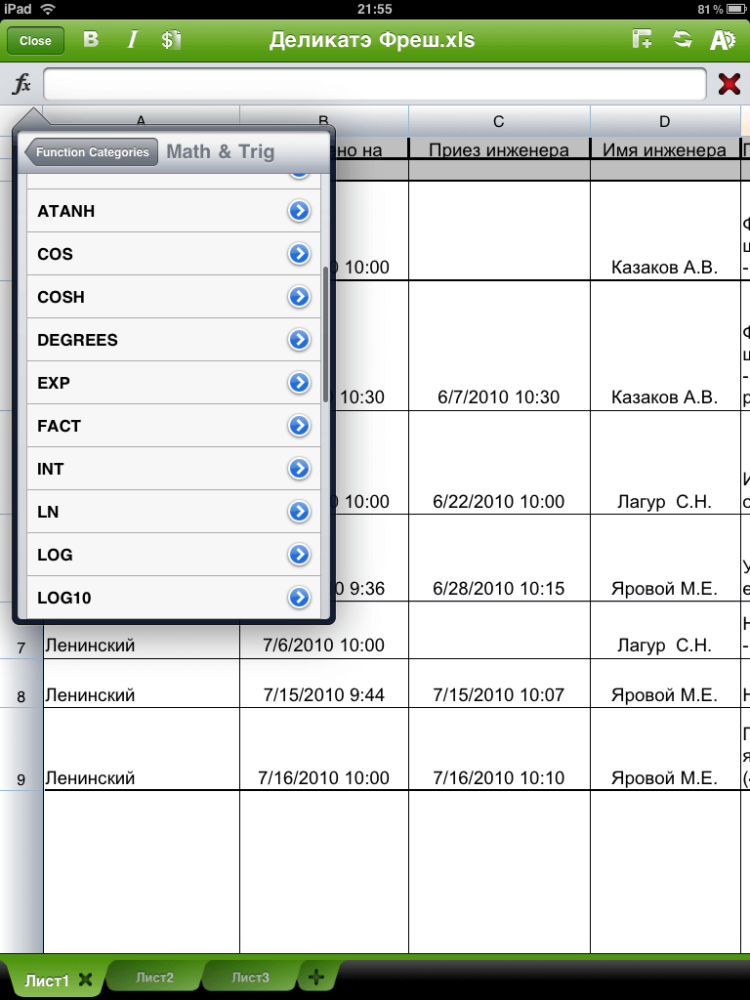This screenshot has width=750, height=1000.
Task: Open details arrow for LOG
Action: 298,555
